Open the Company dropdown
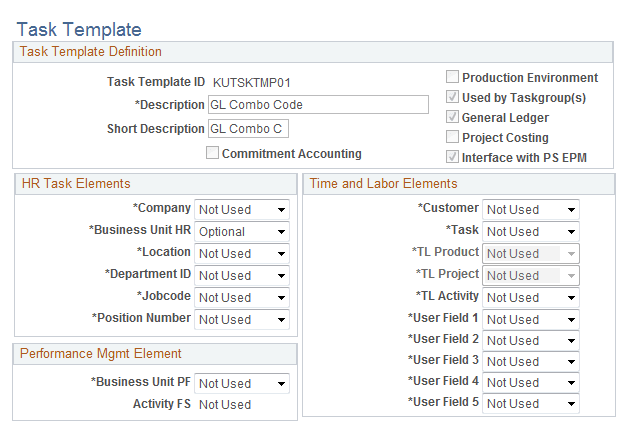Image resolution: width=635 pixels, height=421 pixels. point(242,210)
